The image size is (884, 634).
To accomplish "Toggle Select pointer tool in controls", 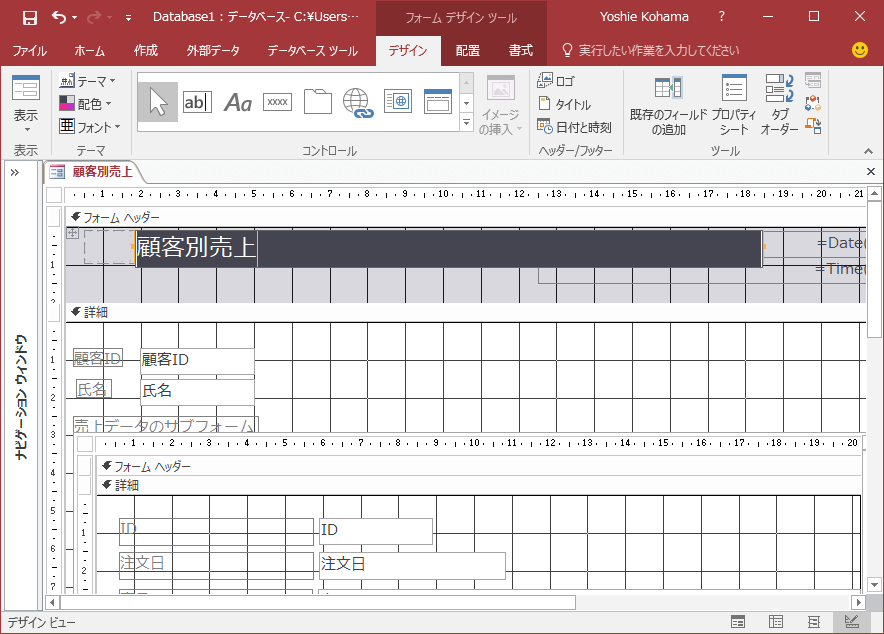I will [158, 101].
